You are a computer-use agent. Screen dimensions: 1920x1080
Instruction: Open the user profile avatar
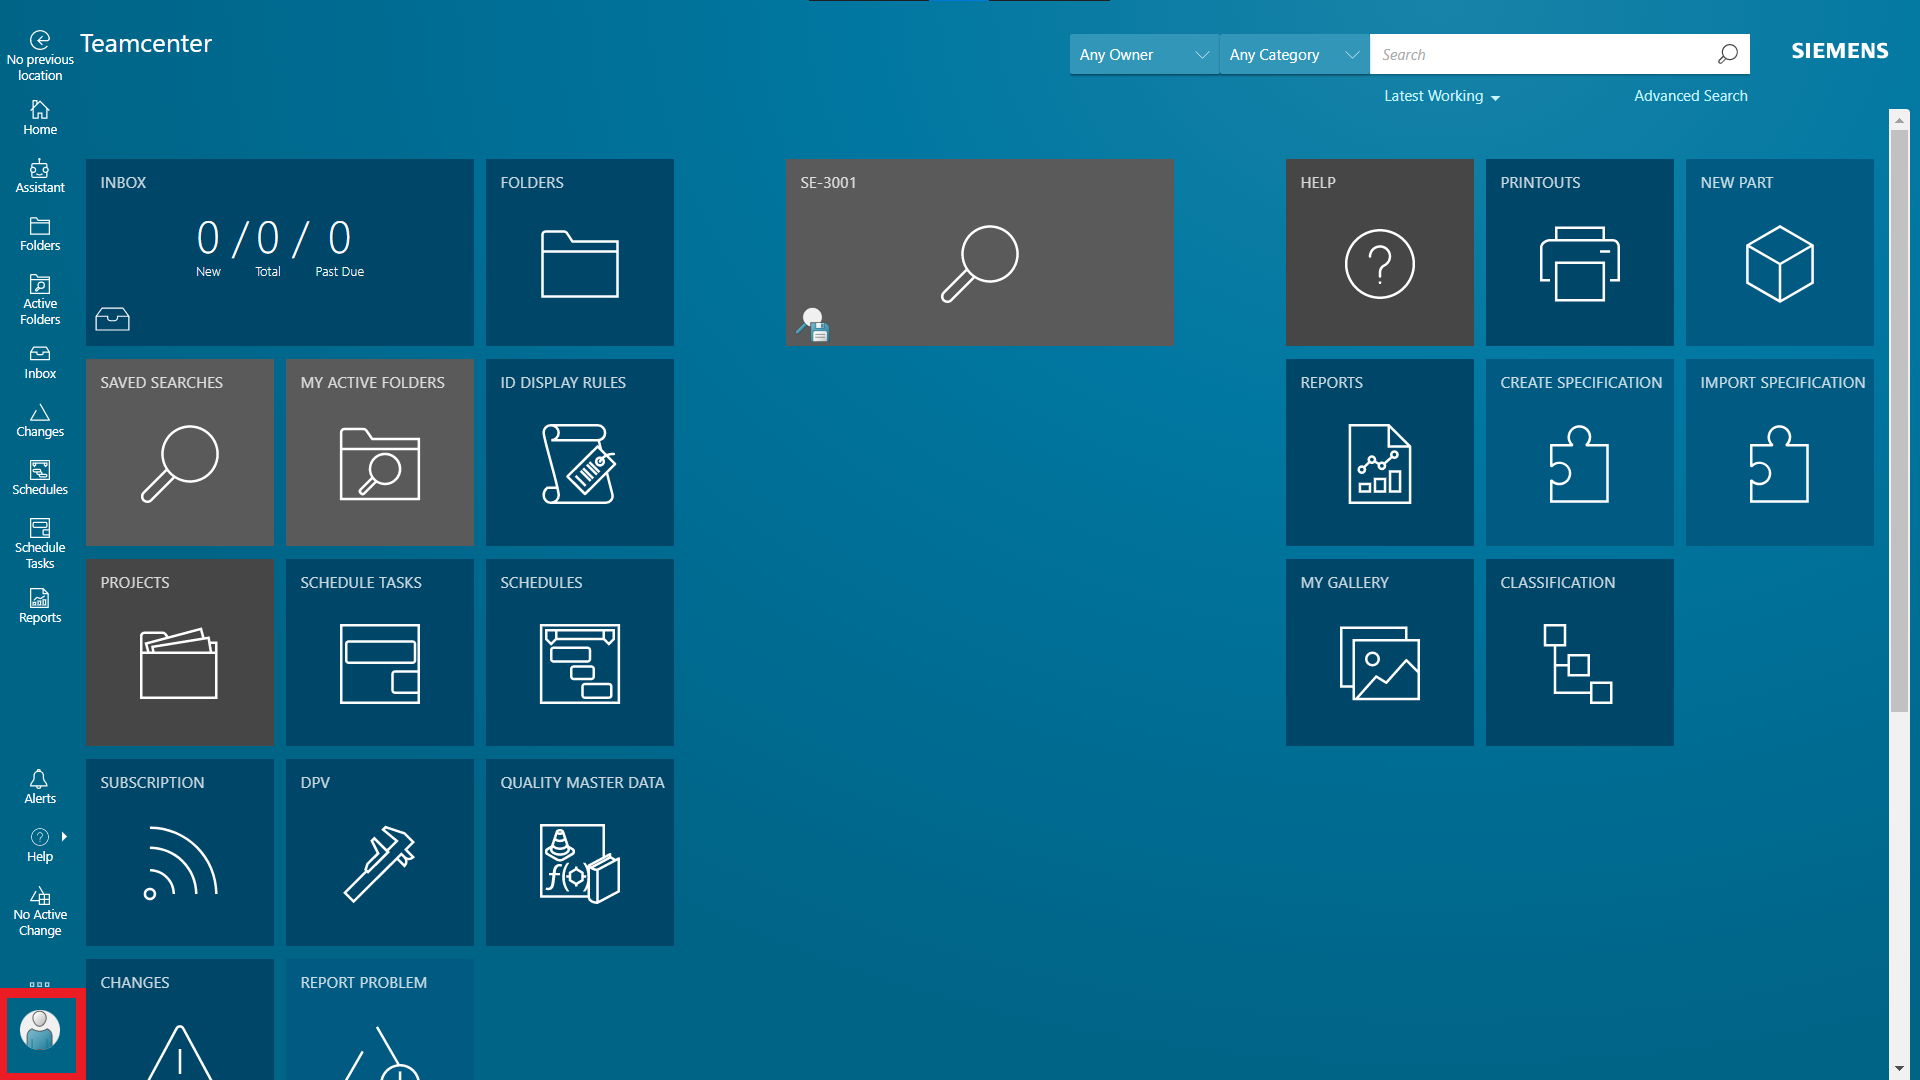pyautogui.click(x=40, y=1030)
